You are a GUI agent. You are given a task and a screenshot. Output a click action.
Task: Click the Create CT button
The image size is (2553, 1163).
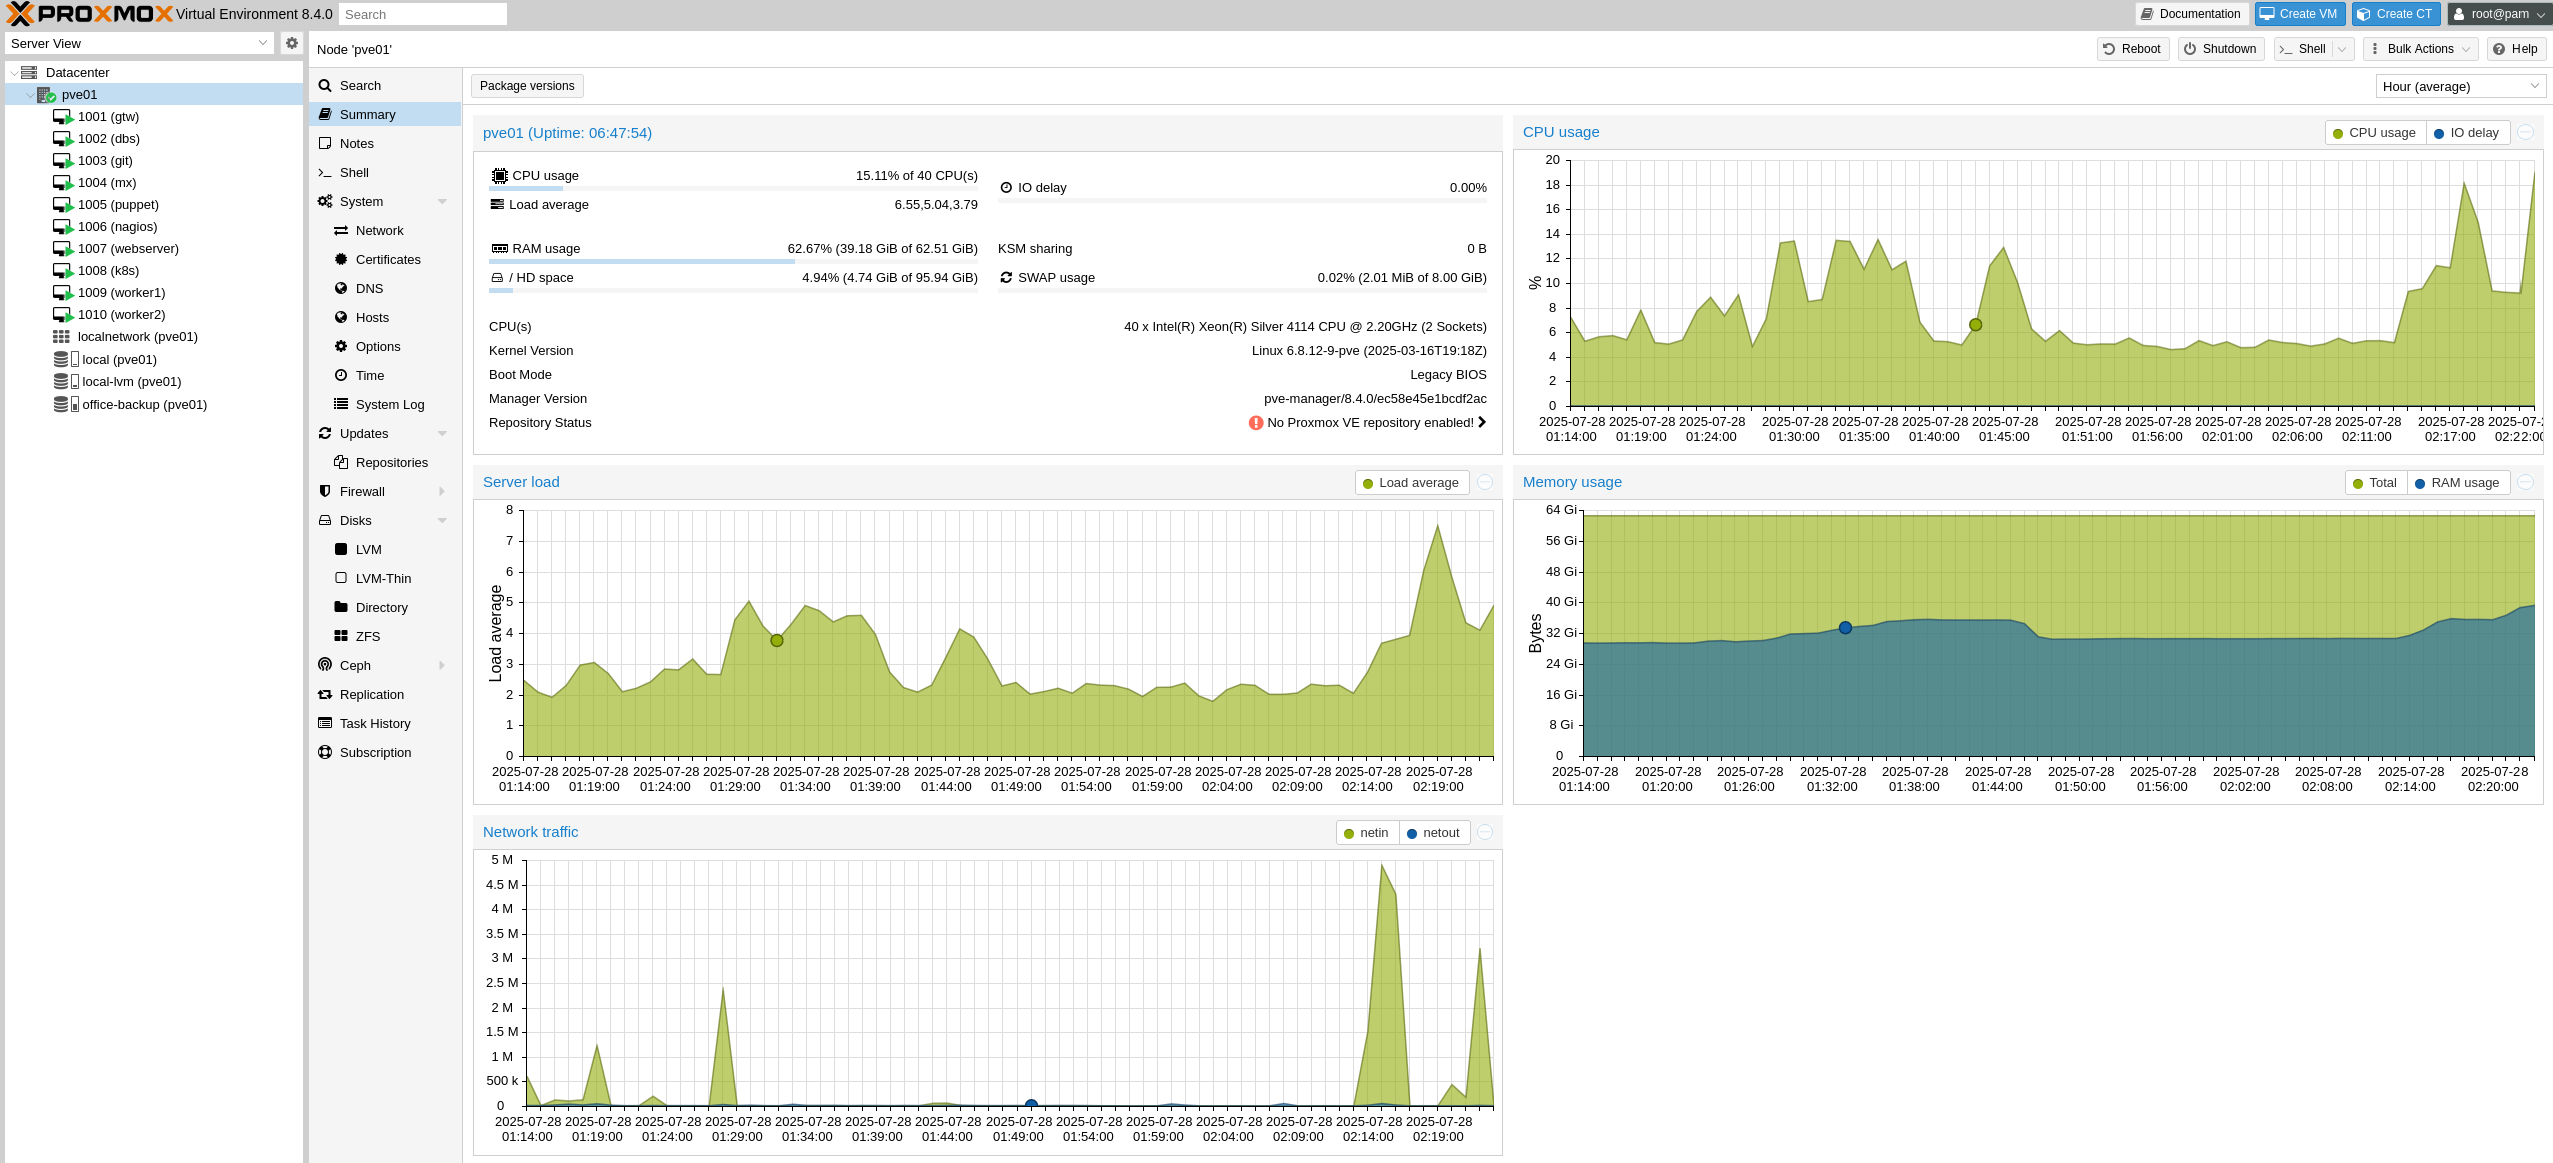[2395, 14]
